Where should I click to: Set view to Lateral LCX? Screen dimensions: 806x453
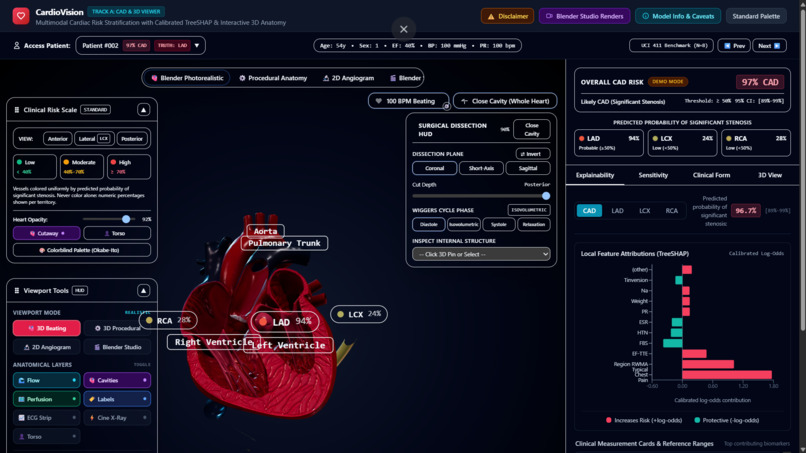pyautogui.click(x=94, y=139)
